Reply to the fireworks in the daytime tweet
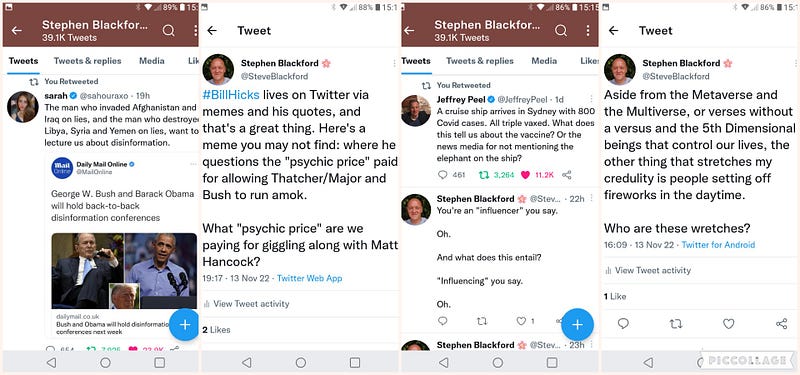Image resolution: width=800 pixels, height=375 pixels. coord(623,323)
